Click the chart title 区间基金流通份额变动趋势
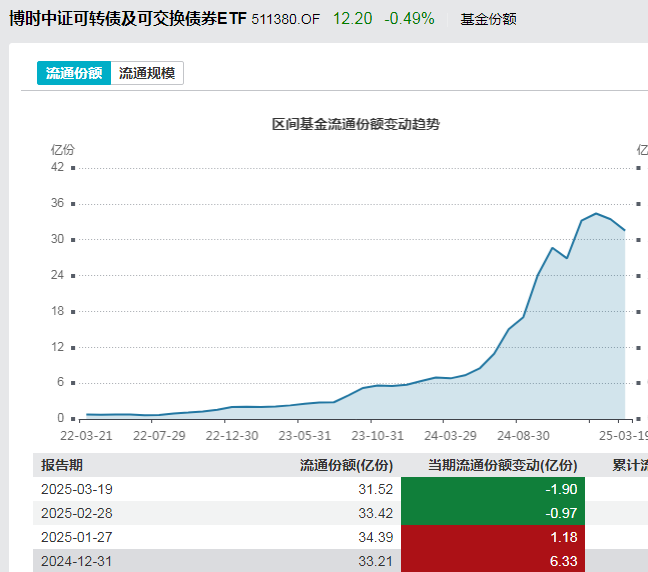The height and width of the screenshot is (572, 648). click(x=356, y=124)
